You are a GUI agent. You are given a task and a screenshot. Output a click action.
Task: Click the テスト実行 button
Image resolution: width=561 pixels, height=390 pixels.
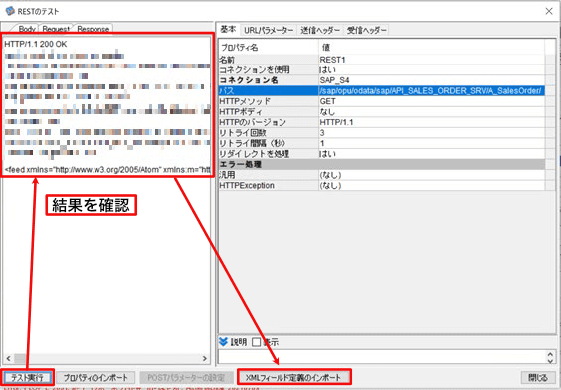(x=27, y=377)
